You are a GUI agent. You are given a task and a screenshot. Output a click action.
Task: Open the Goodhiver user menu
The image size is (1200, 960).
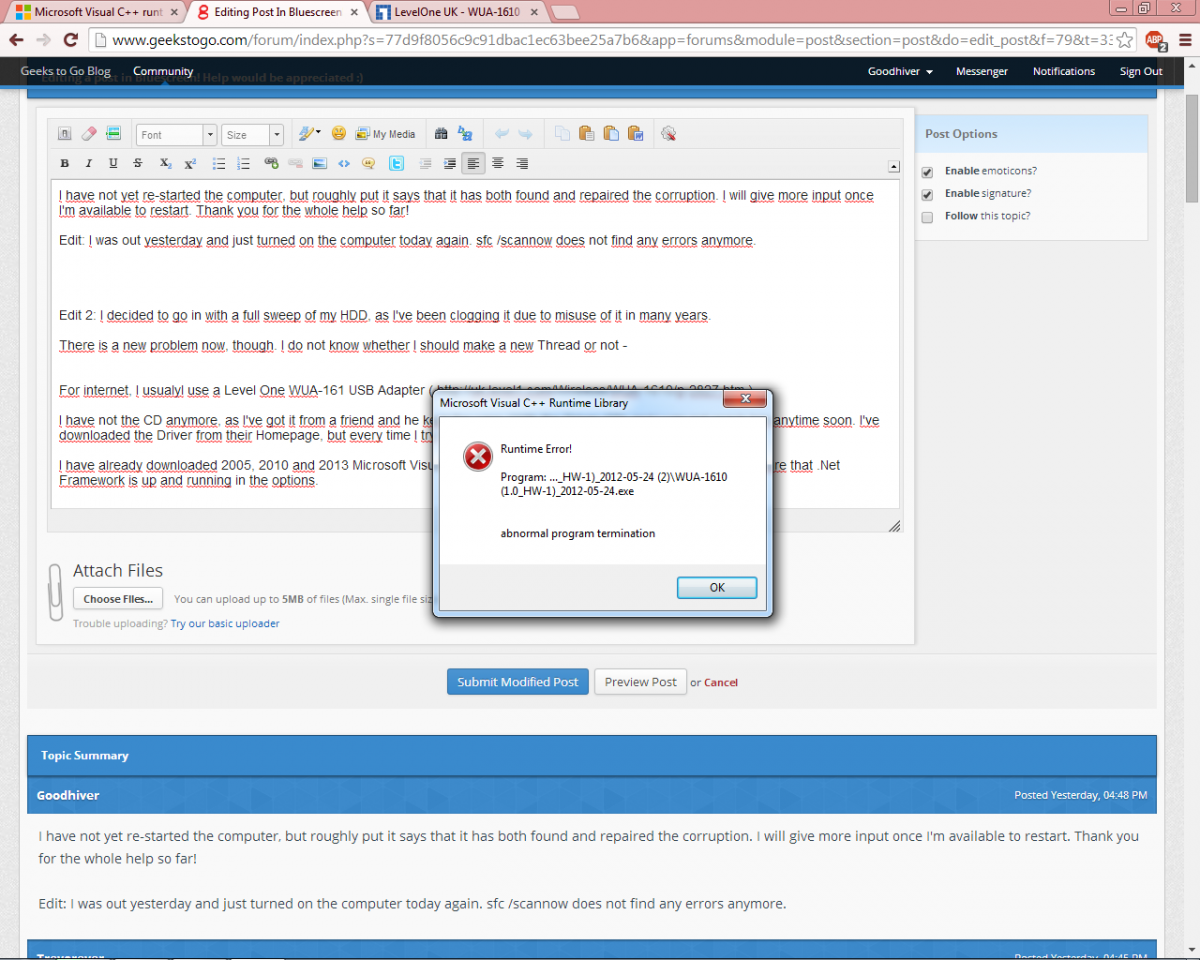[900, 71]
